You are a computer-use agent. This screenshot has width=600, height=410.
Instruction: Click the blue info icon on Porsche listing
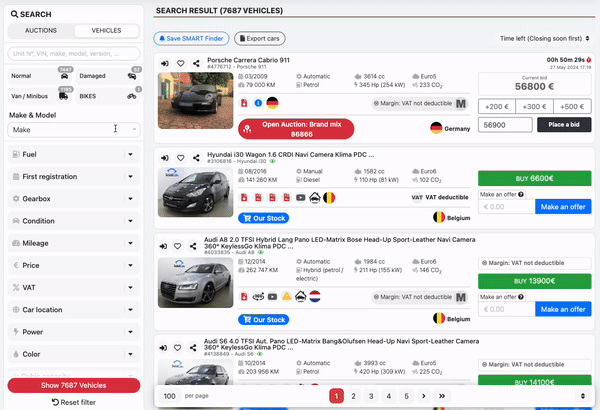258,103
